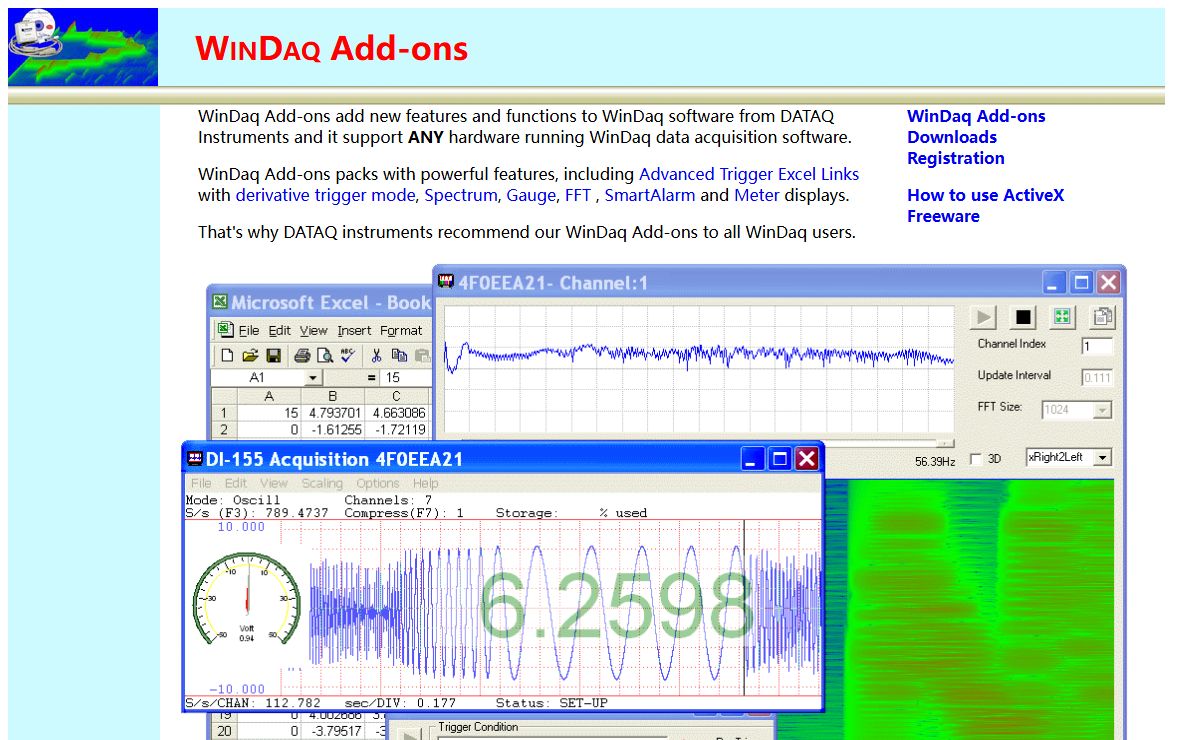Click the copy-to-clipboard icon in spectrum window
Viewport: 1200px width, 740px height.
[1102, 317]
